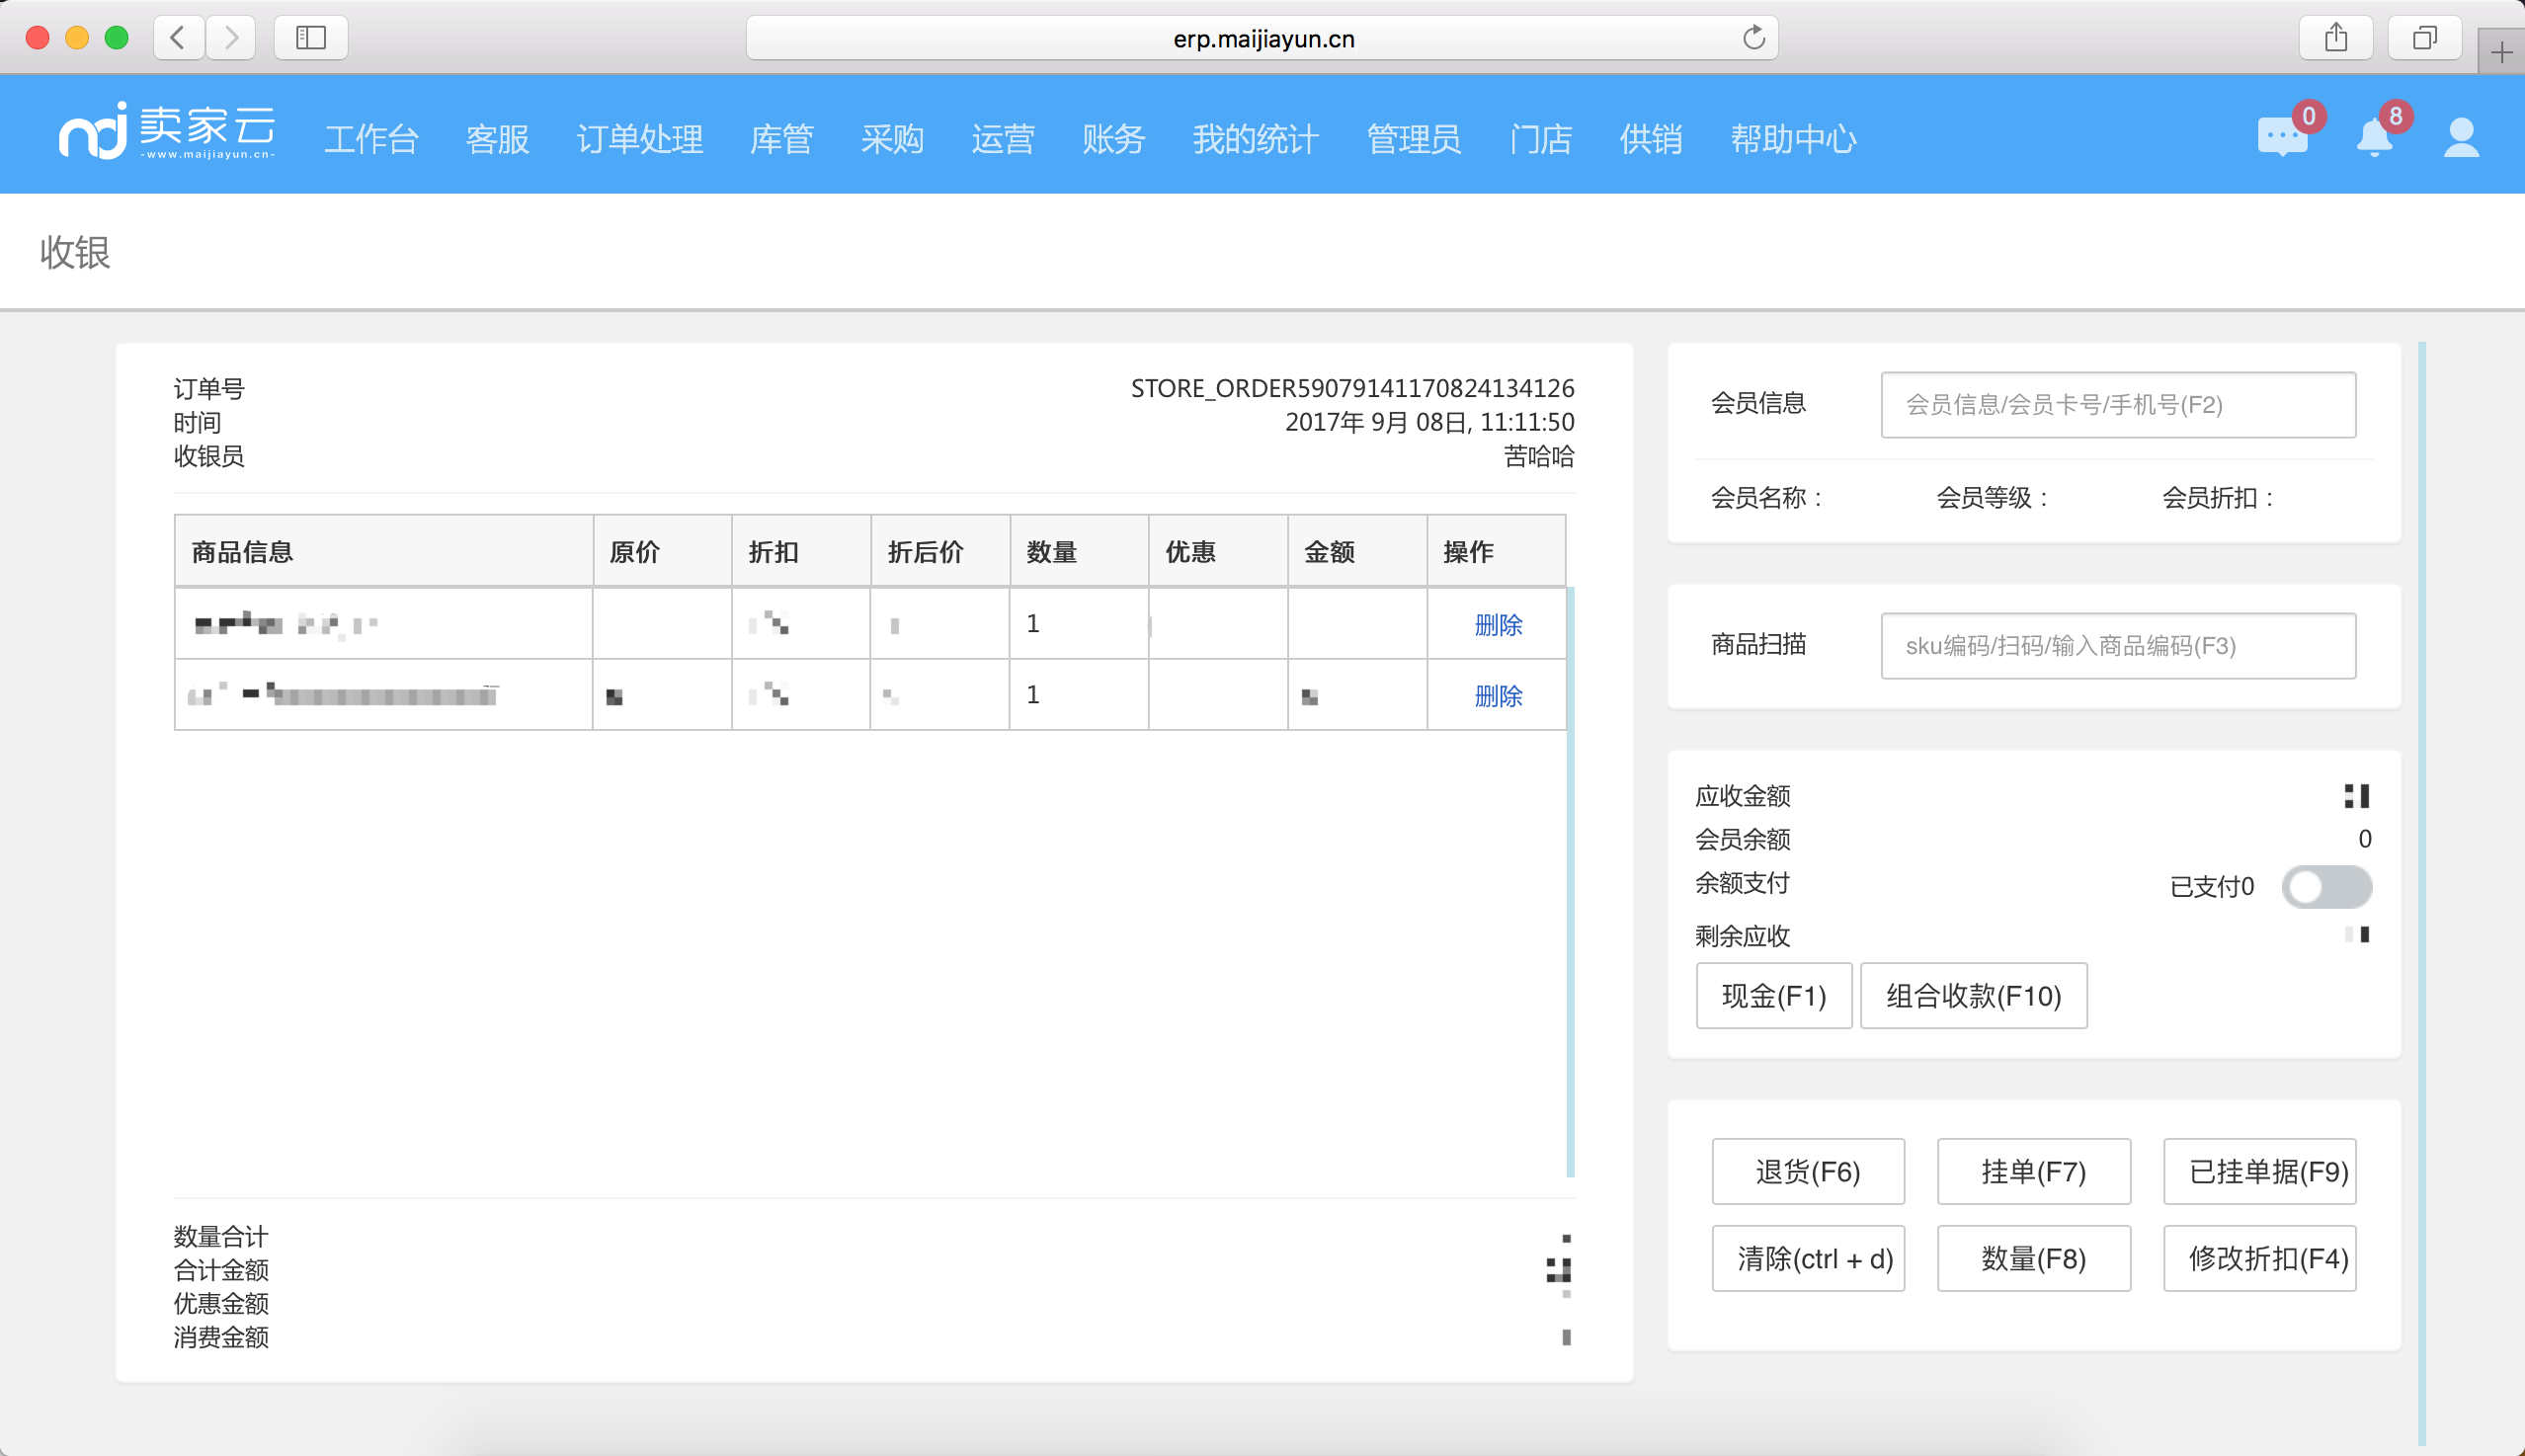Open the user profile avatar icon
This screenshot has width=2525, height=1456.
[2461, 138]
